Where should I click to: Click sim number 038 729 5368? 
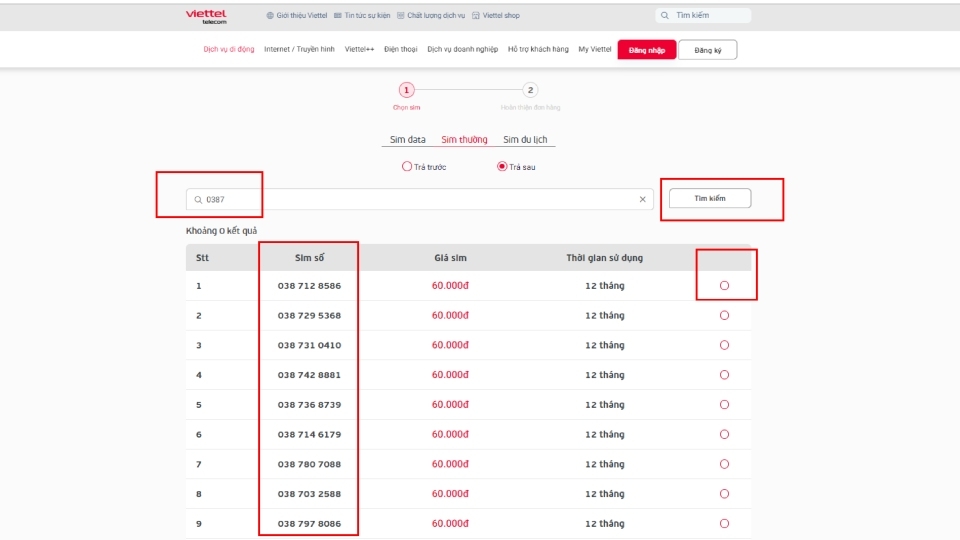(309, 315)
